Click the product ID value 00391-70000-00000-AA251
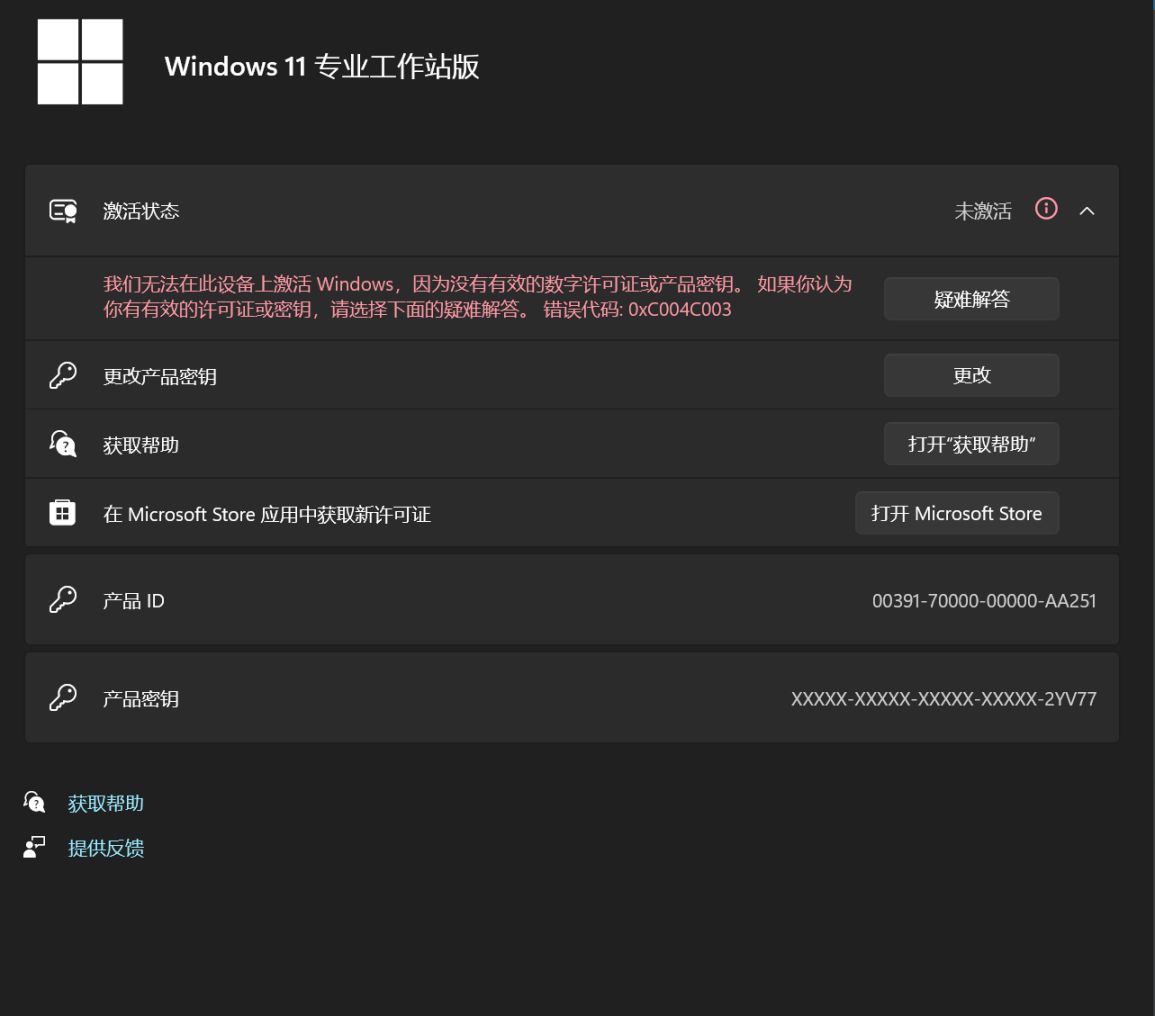The width and height of the screenshot is (1155, 1016). point(984,601)
